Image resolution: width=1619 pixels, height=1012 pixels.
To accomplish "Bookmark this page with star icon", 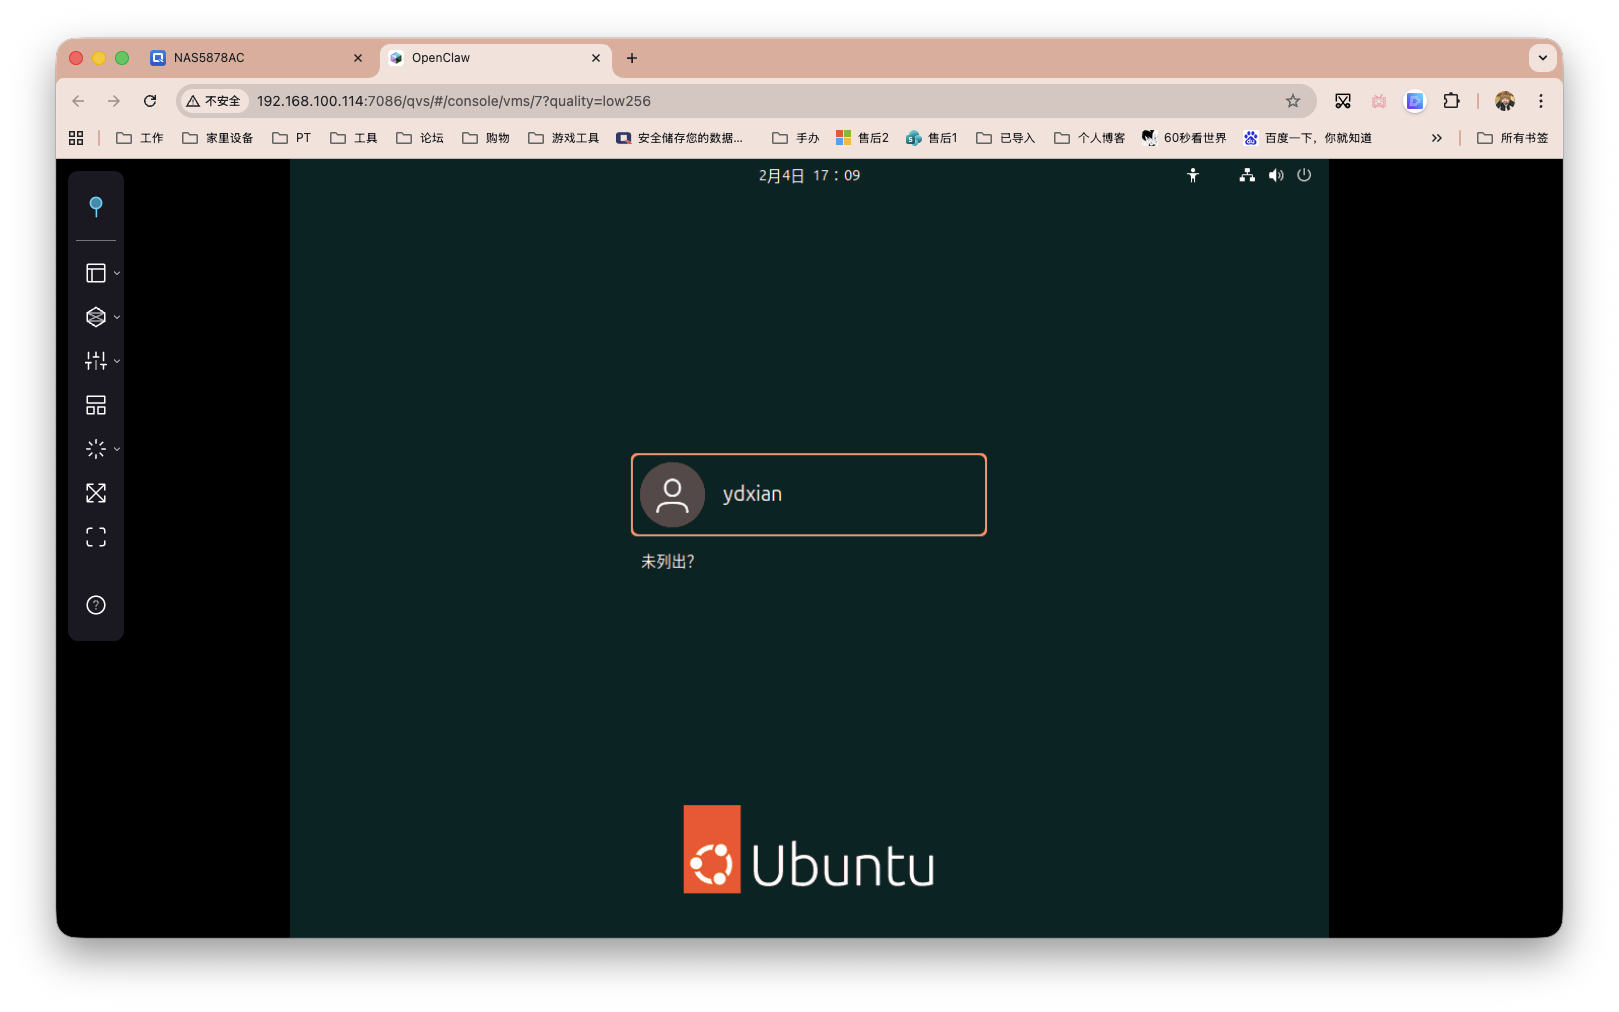I will click(1293, 101).
